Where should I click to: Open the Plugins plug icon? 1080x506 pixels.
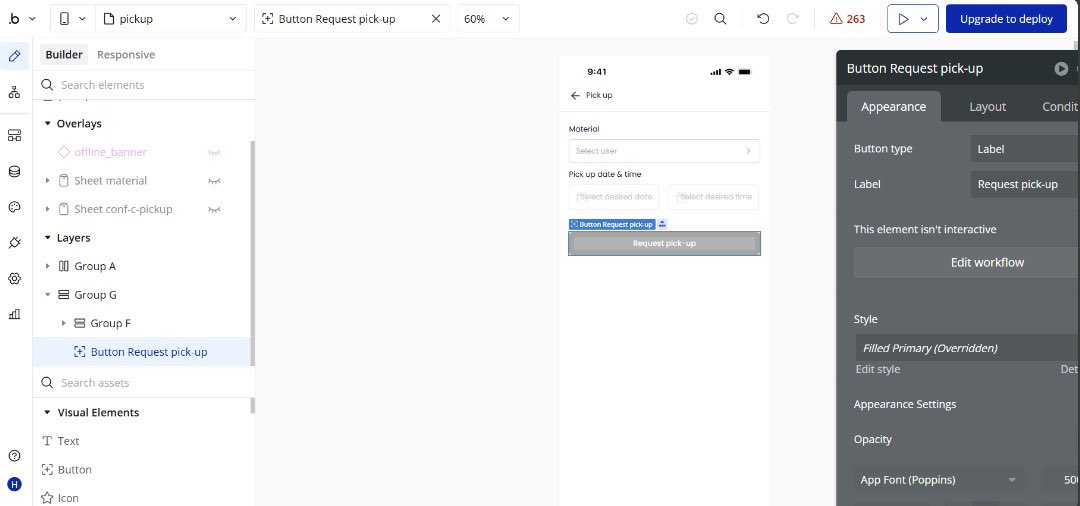point(14,242)
